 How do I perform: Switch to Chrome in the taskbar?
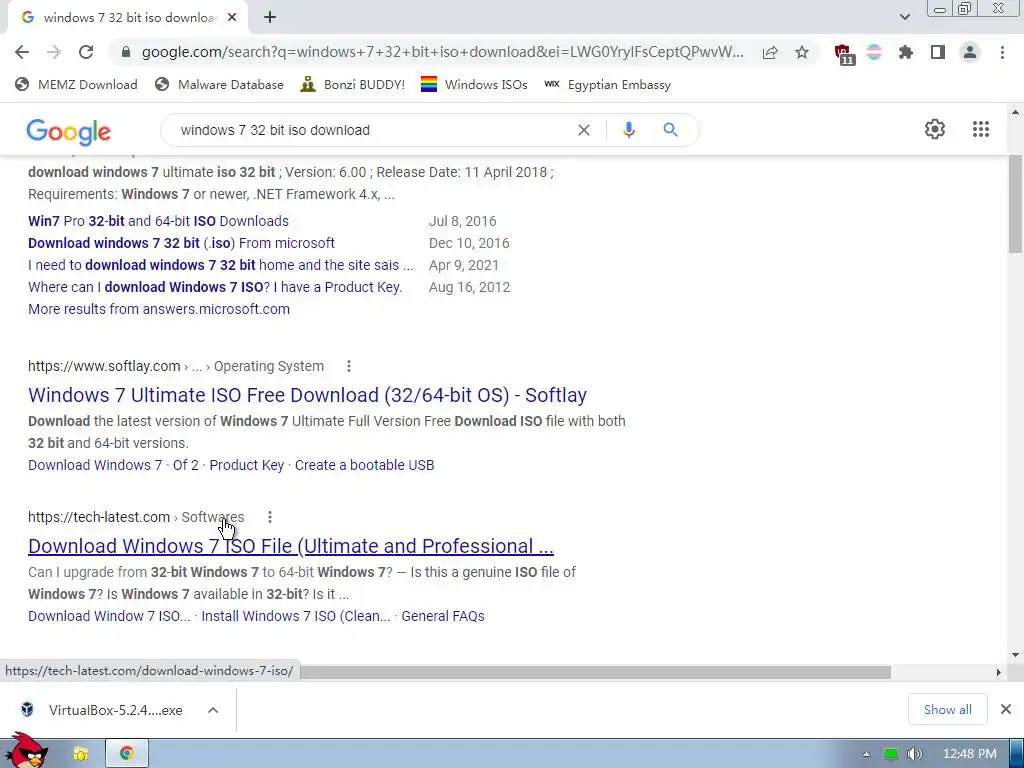coord(127,753)
